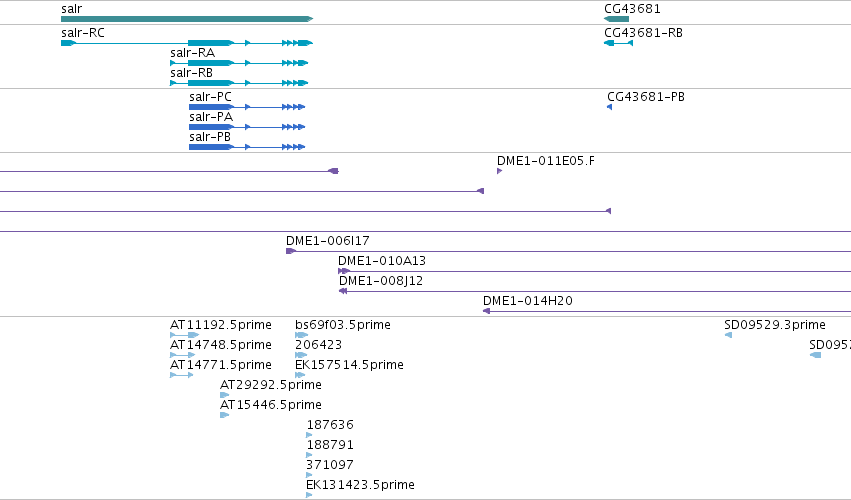Select the EK157514.5prime EST arrow
The image size is (851, 500).
(x=300, y=375)
